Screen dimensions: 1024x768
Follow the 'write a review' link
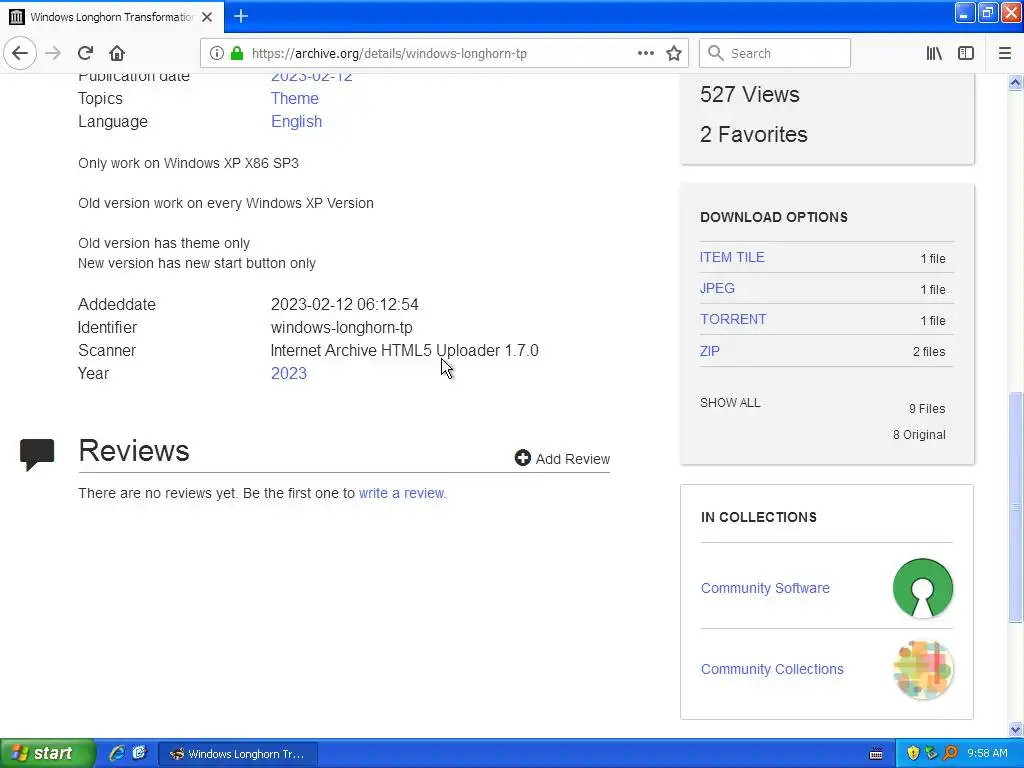tap(402, 493)
